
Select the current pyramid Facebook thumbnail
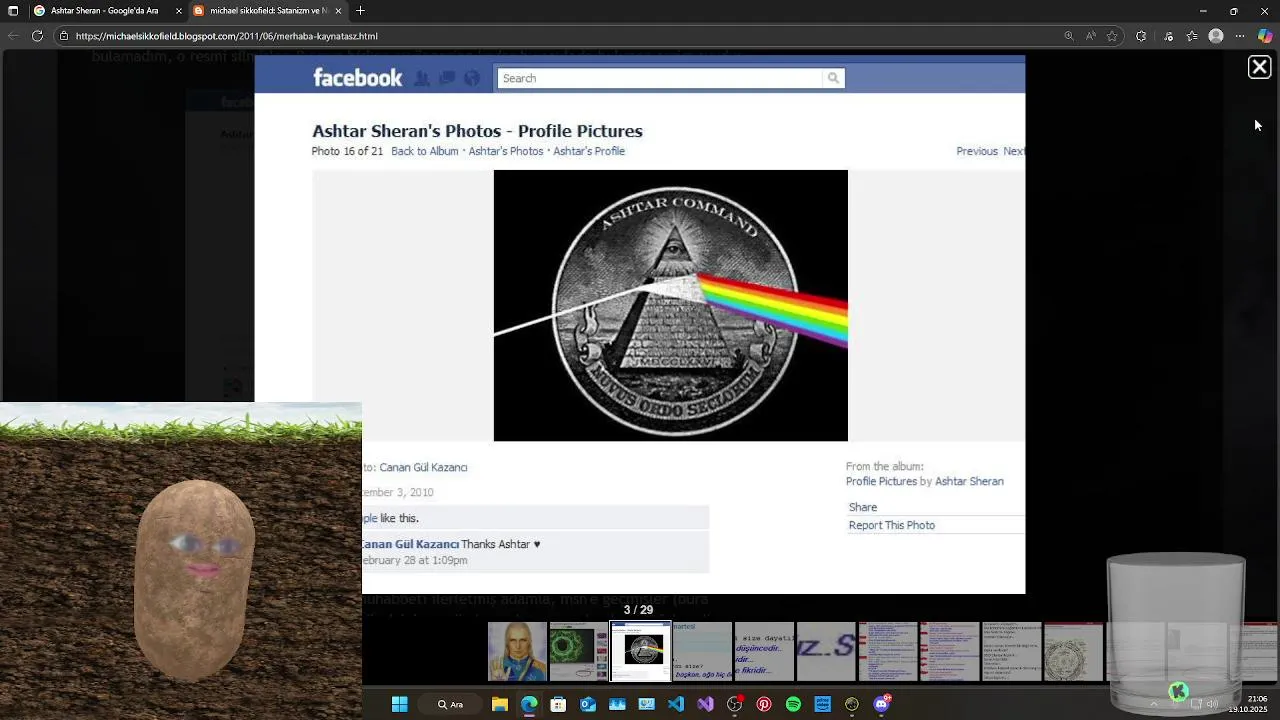(x=641, y=651)
